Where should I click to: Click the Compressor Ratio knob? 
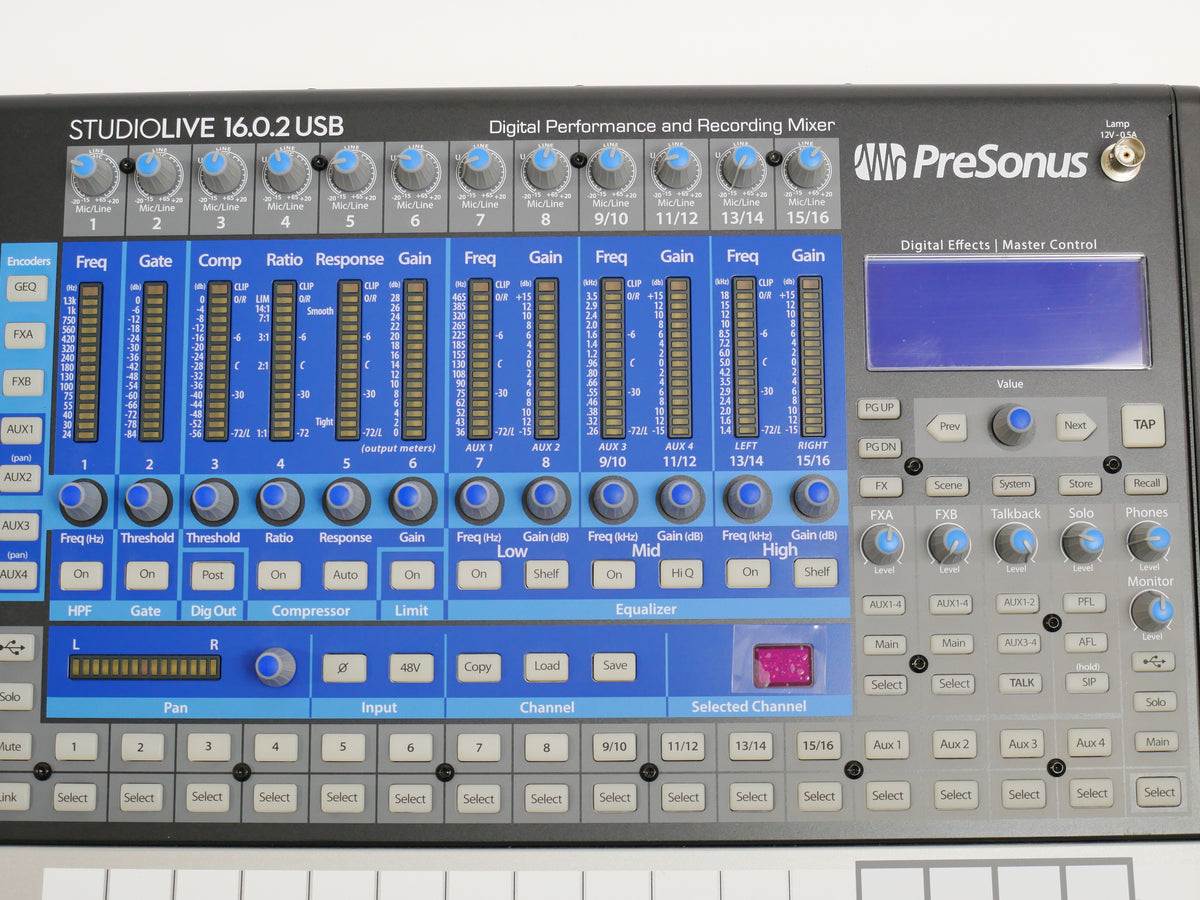click(x=280, y=500)
